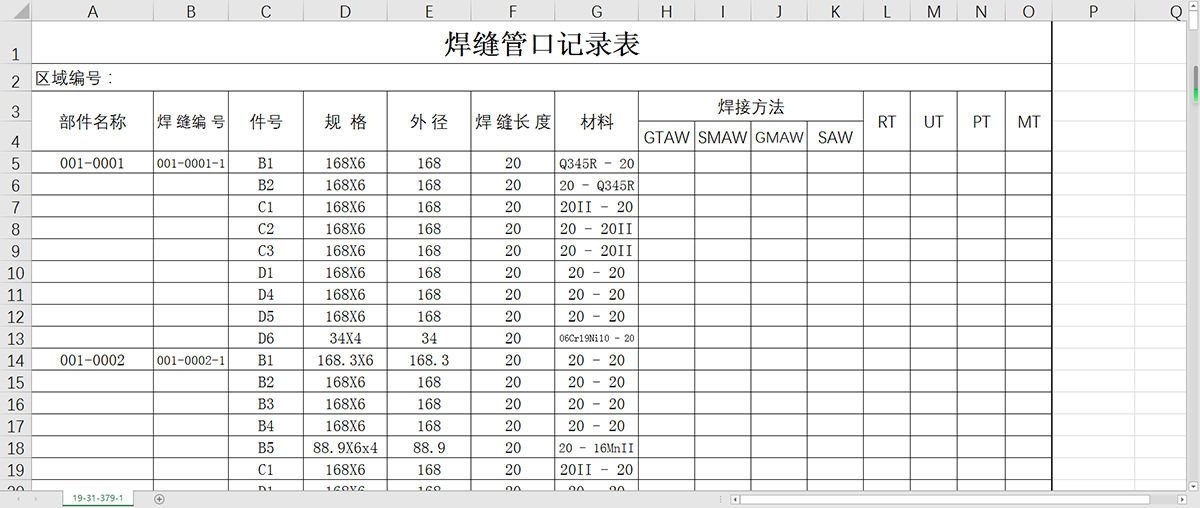Click the 外径 header cell
The image size is (1200, 508).
429,121
